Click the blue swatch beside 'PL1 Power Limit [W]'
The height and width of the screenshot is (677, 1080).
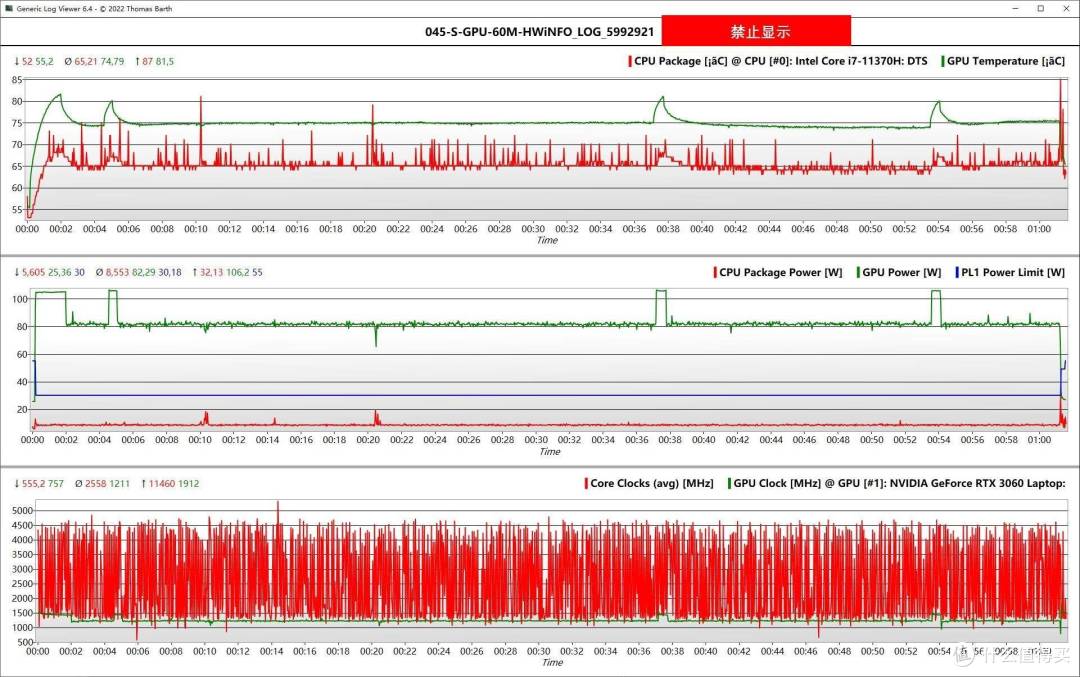(957, 272)
